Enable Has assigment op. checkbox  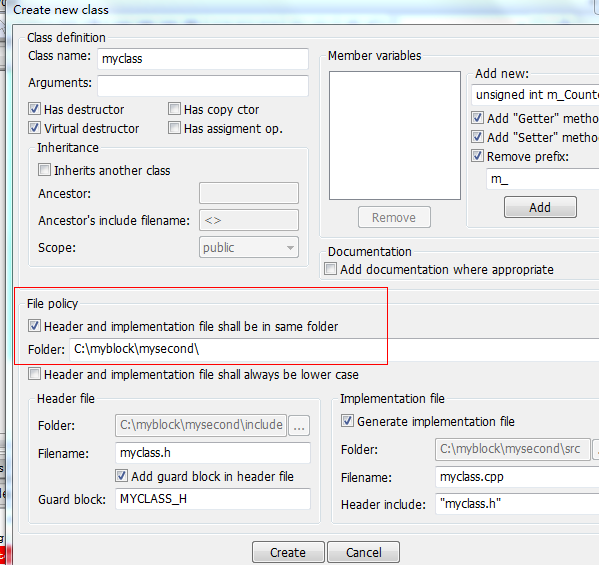[x=174, y=128]
